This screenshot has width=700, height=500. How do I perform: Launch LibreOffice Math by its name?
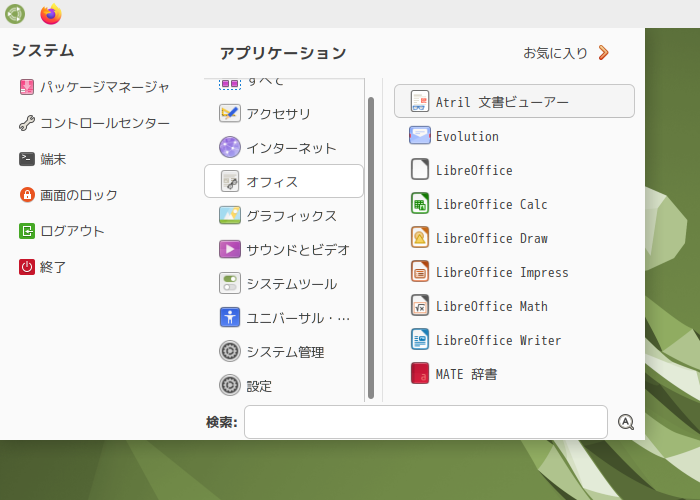point(492,306)
